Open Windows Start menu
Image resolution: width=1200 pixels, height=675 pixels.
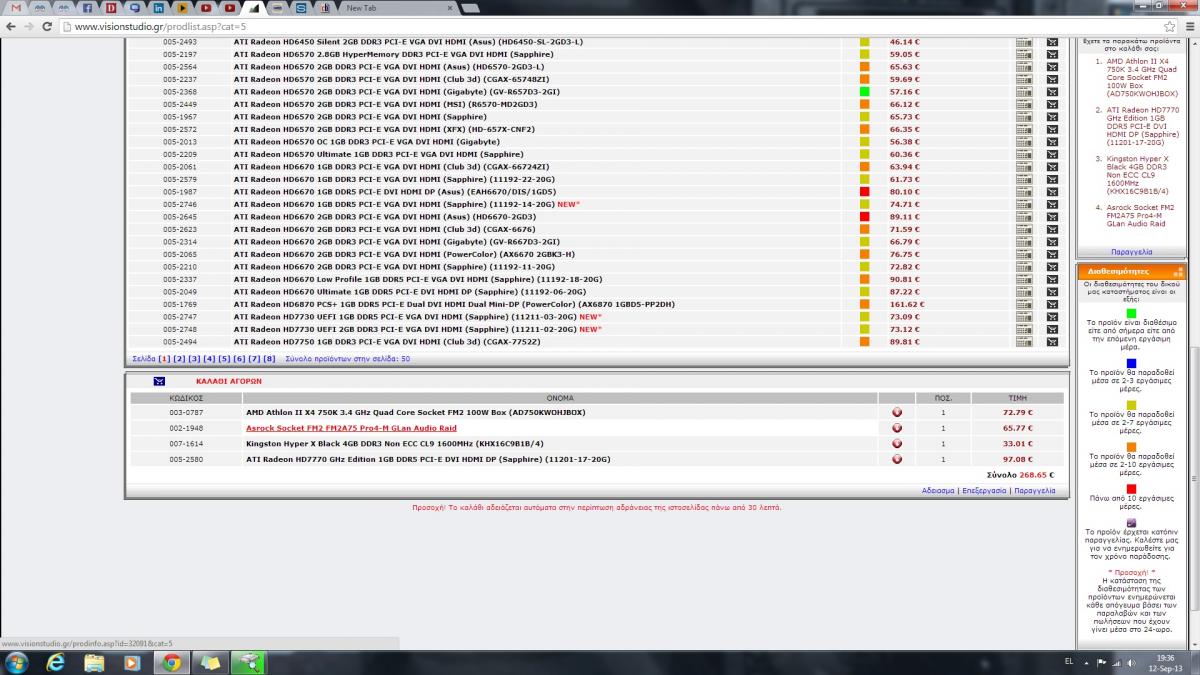tap(17, 662)
